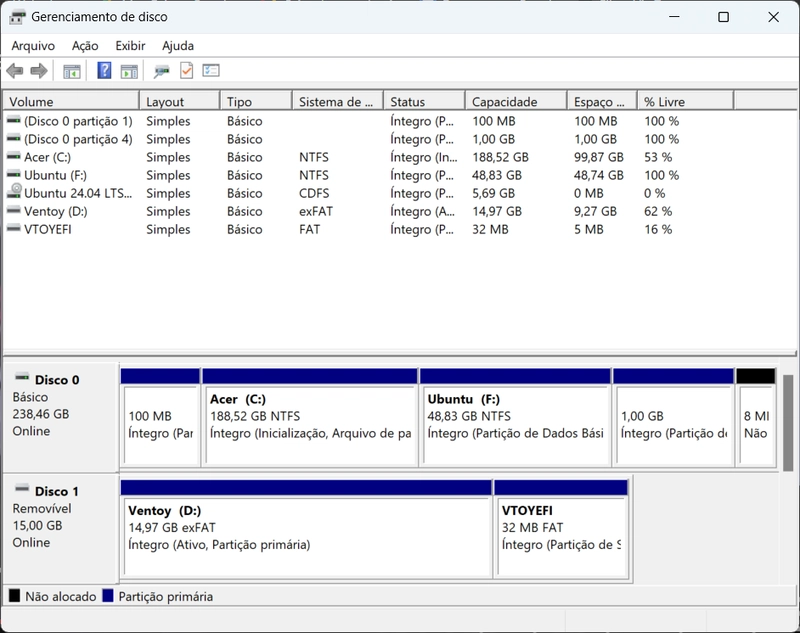The image size is (800, 633).
Task: Sort by the % Livre column header
Action: (x=685, y=102)
